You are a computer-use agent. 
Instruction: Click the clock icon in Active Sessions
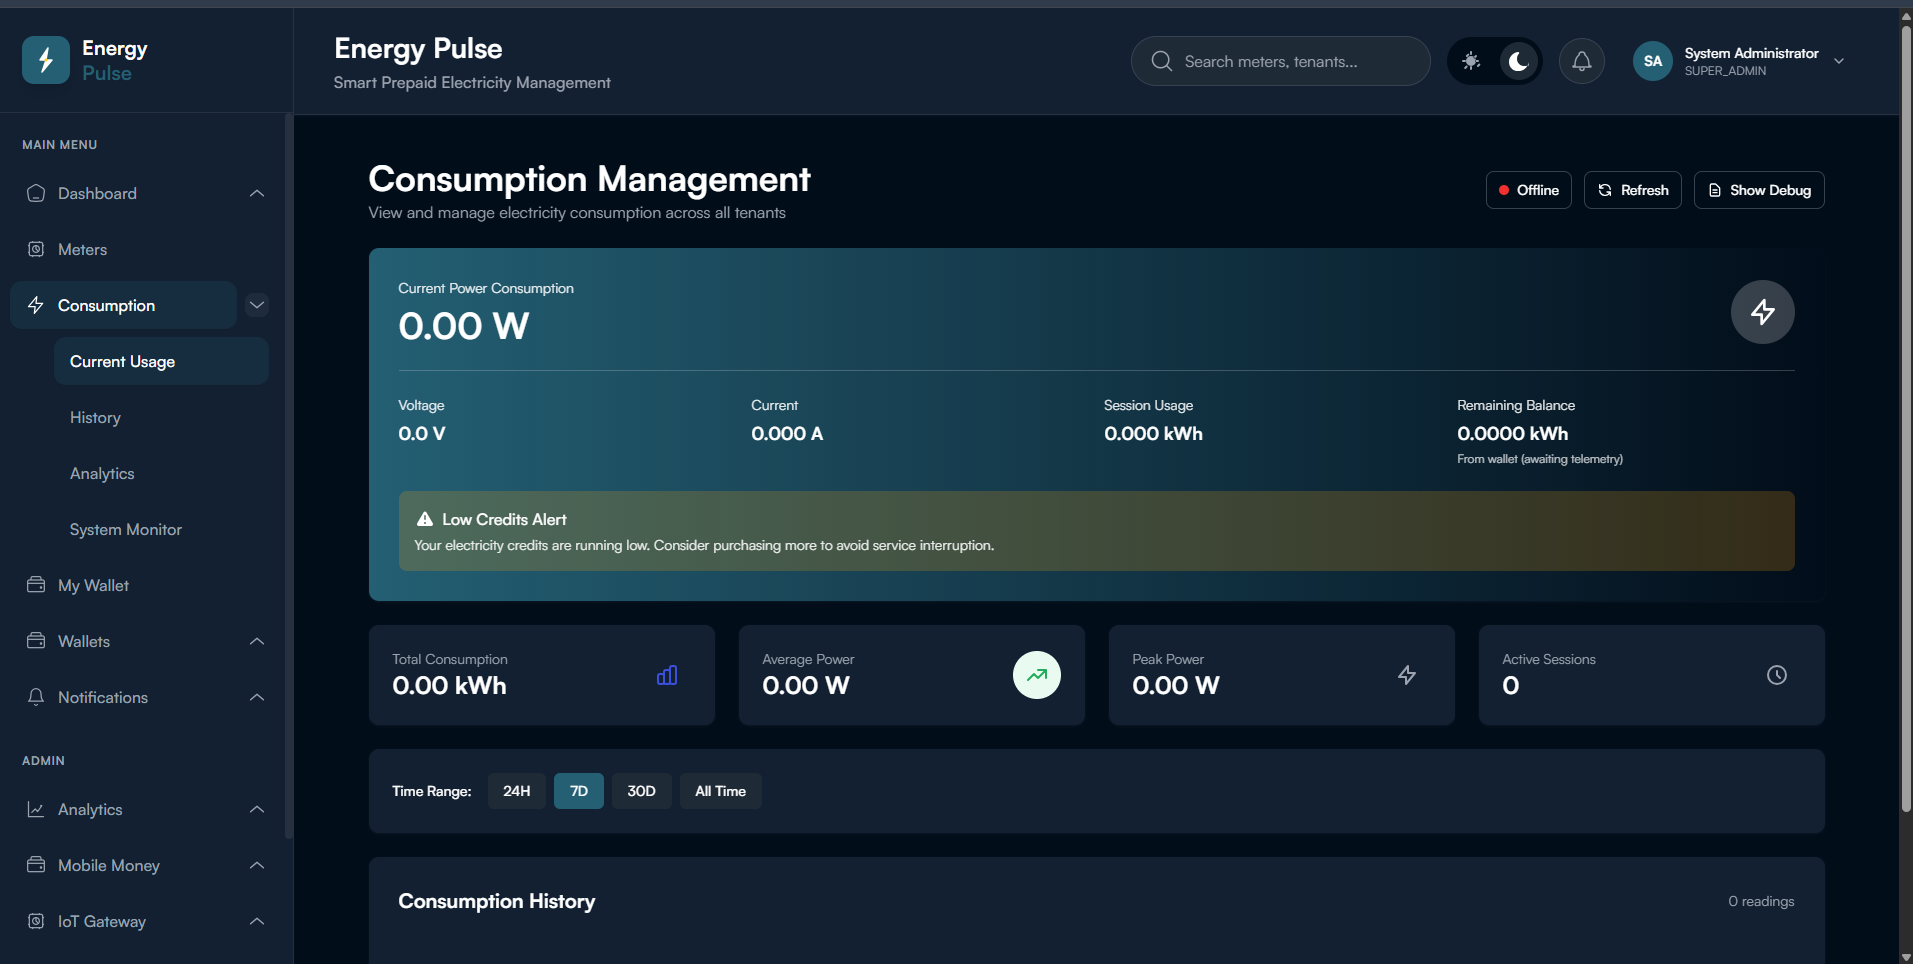pyautogui.click(x=1776, y=675)
